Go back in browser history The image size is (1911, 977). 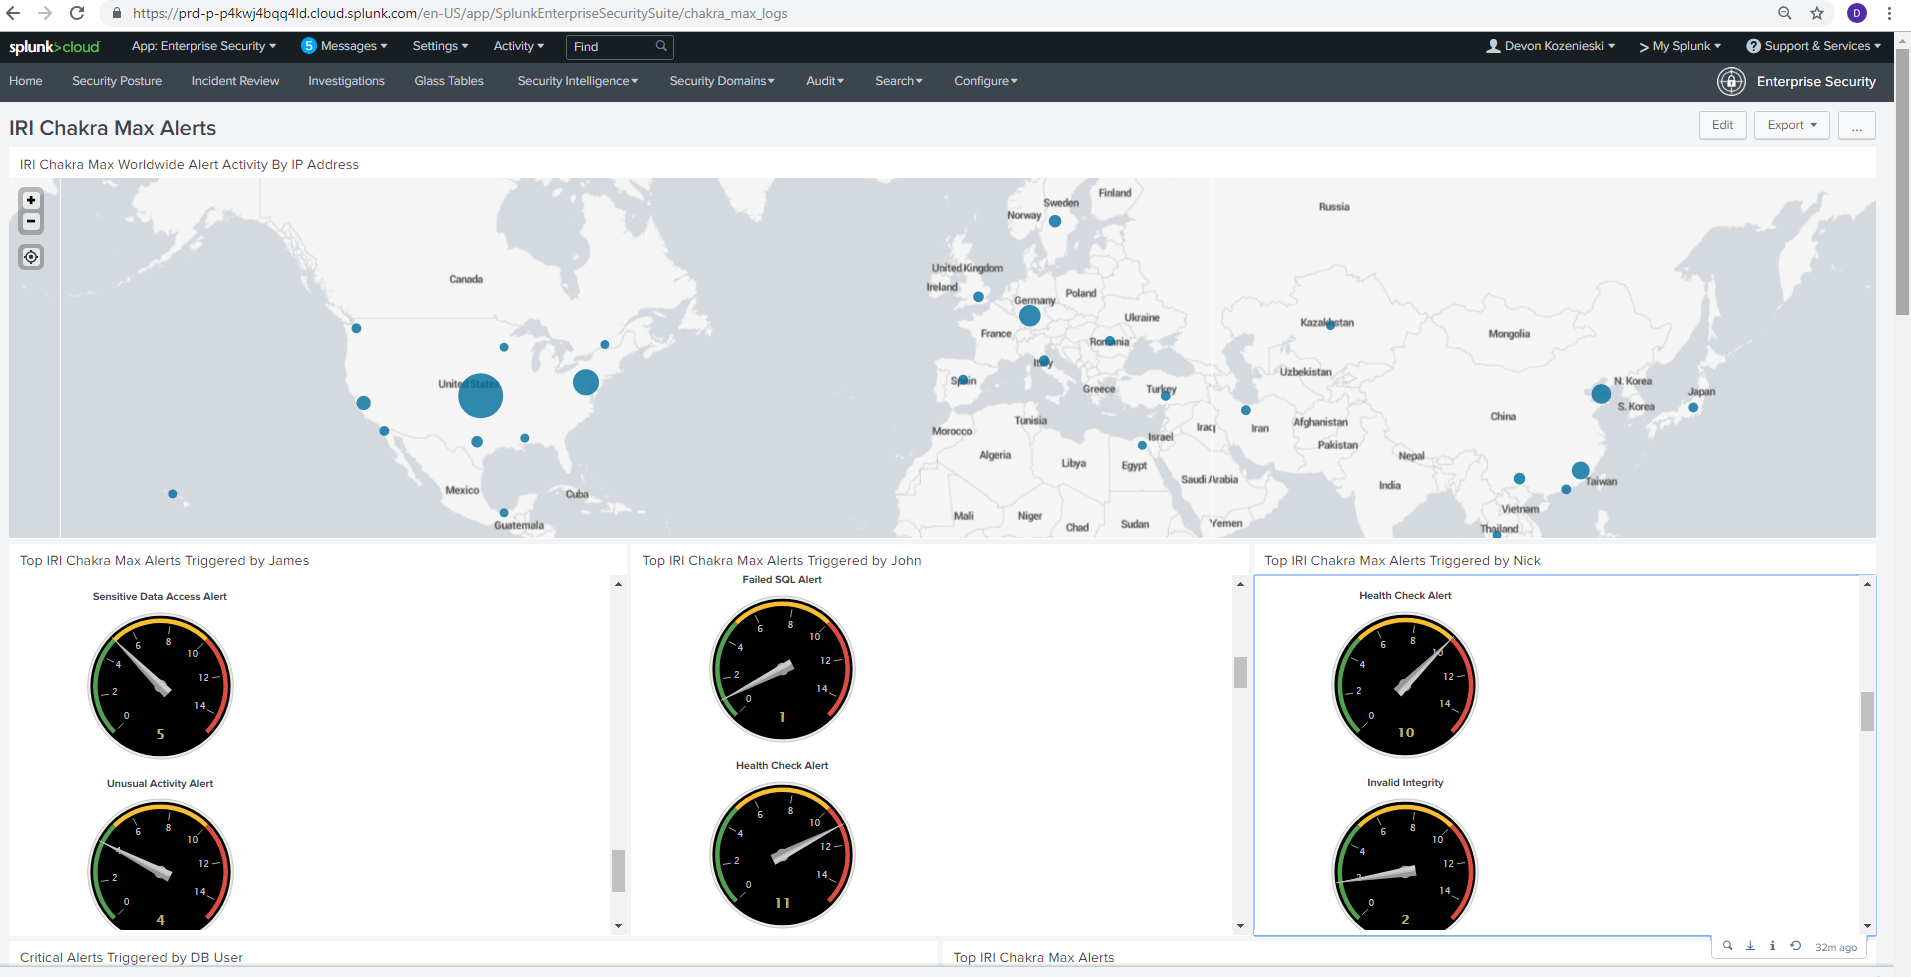click(14, 13)
